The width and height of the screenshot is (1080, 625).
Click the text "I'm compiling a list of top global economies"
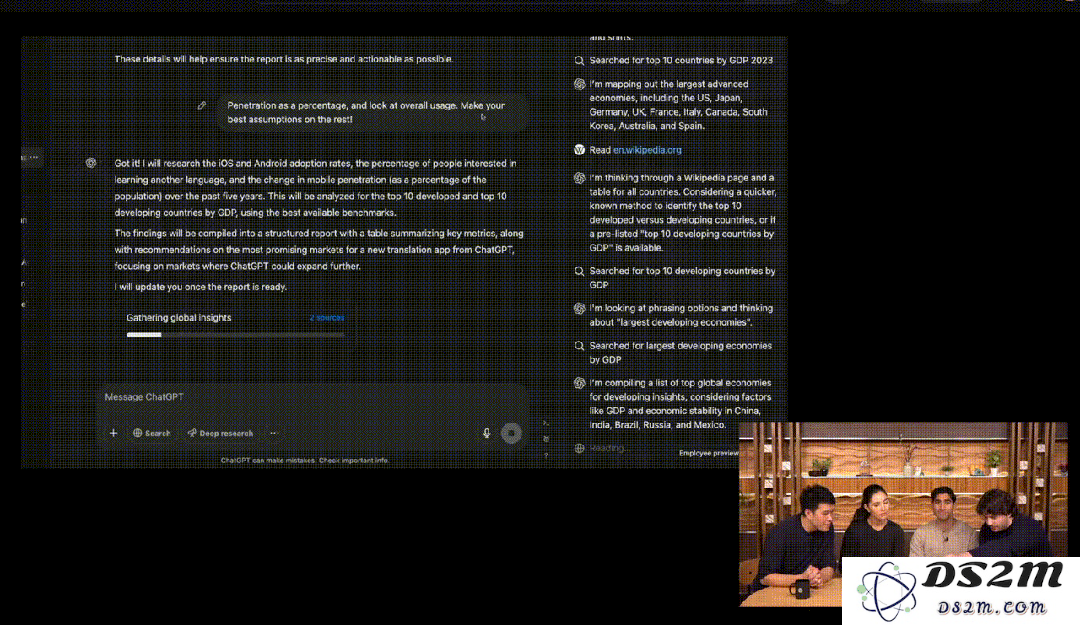click(681, 404)
